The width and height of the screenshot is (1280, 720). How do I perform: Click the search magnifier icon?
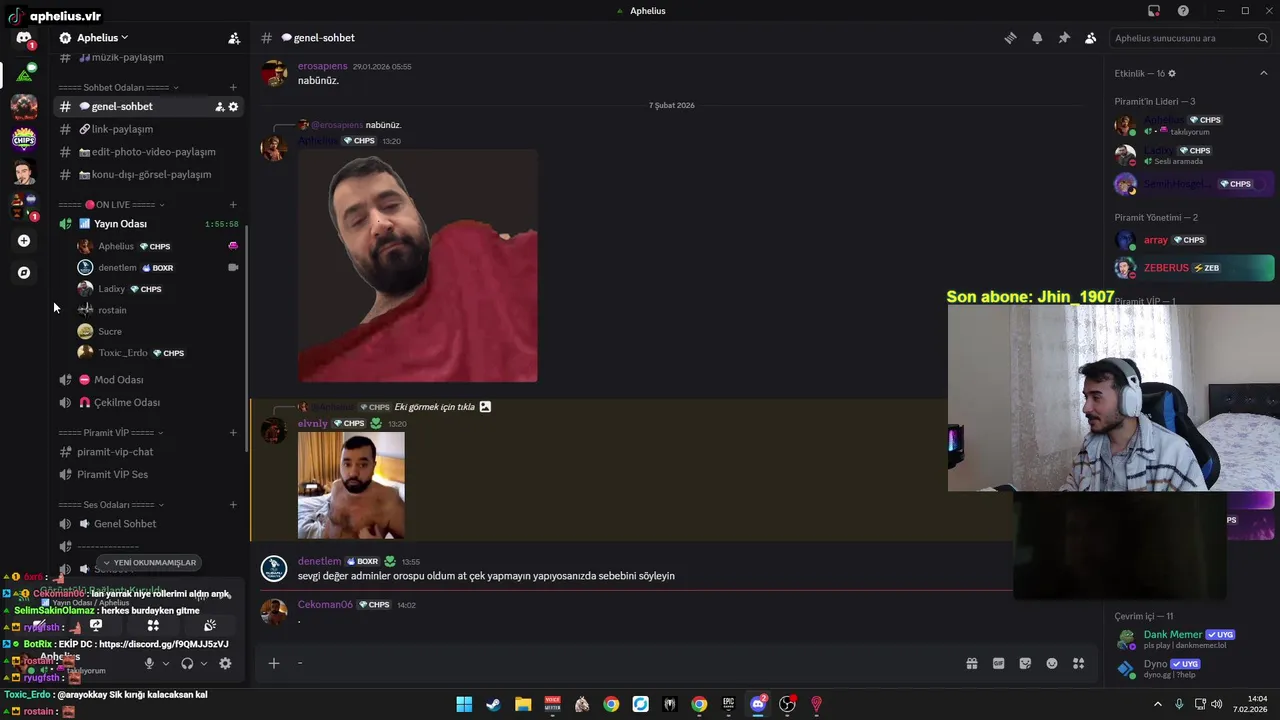click(1263, 38)
